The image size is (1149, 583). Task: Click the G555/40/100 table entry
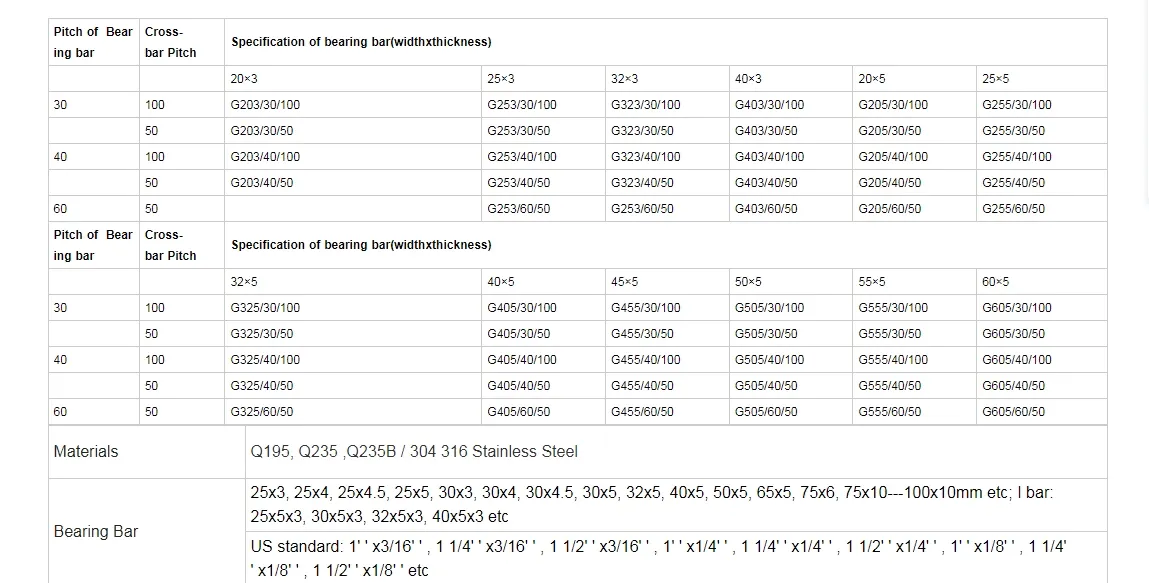pyautogui.click(x=892, y=360)
